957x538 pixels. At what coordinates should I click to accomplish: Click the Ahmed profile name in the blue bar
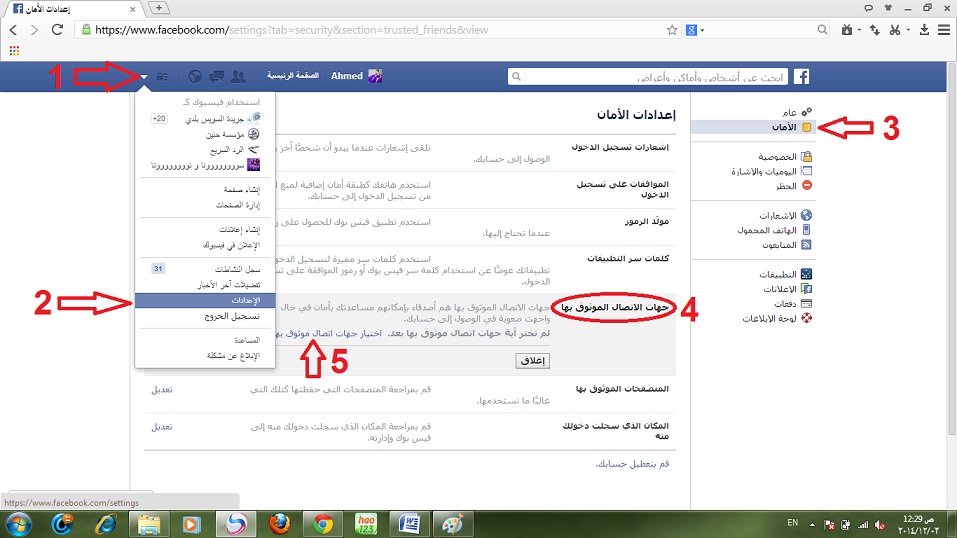[347, 76]
